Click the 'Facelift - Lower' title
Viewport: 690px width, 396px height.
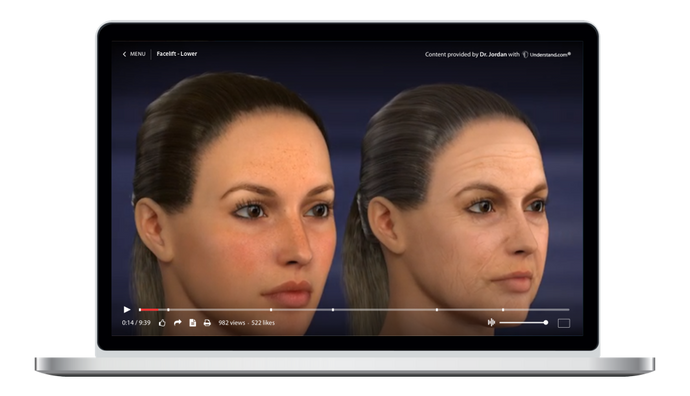pyautogui.click(x=177, y=54)
